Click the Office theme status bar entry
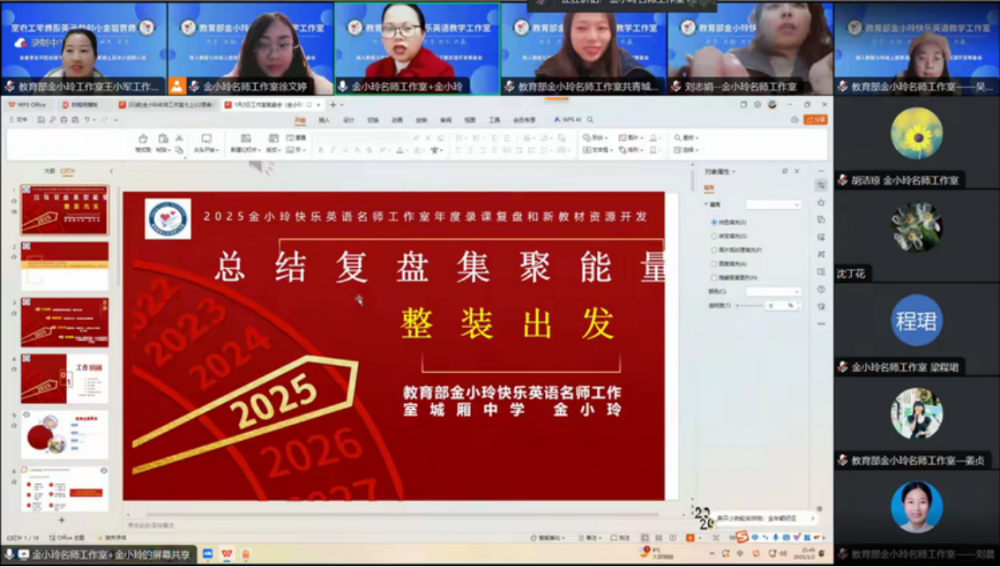This screenshot has height=567, width=1000. [x=67, y=538]
